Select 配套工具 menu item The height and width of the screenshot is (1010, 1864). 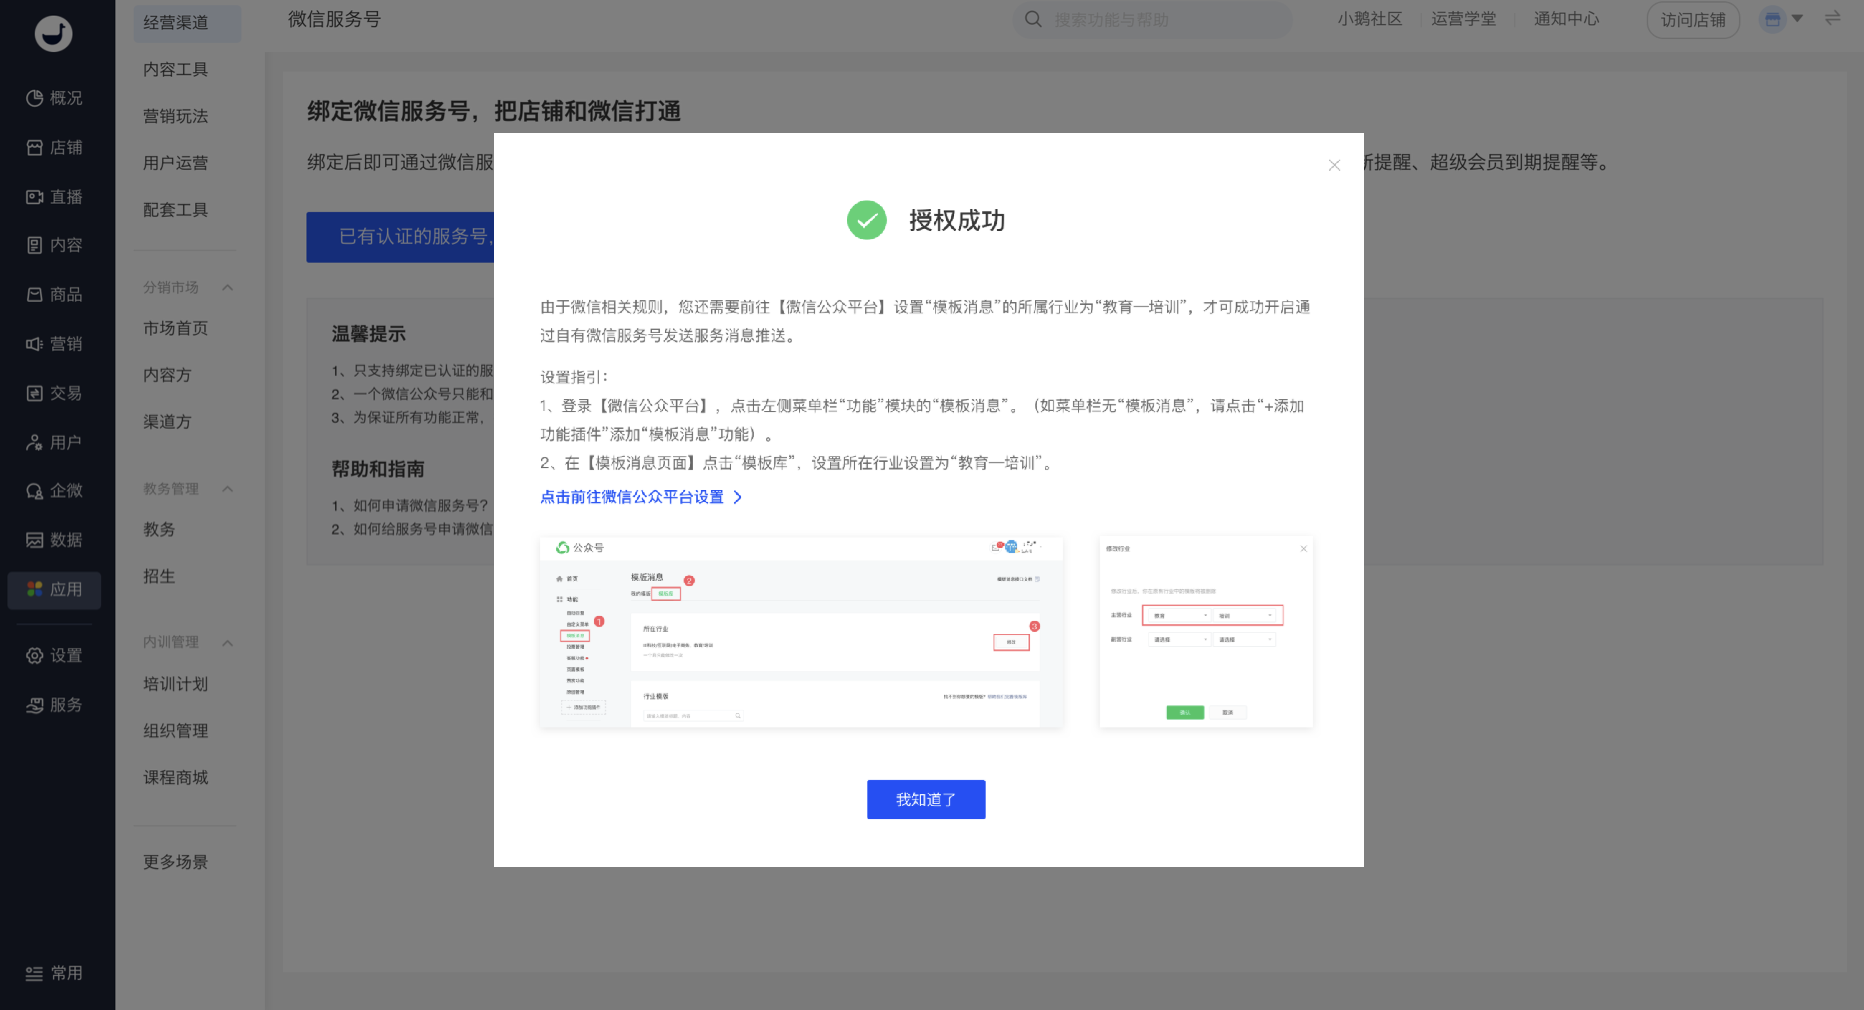(176, 210)
